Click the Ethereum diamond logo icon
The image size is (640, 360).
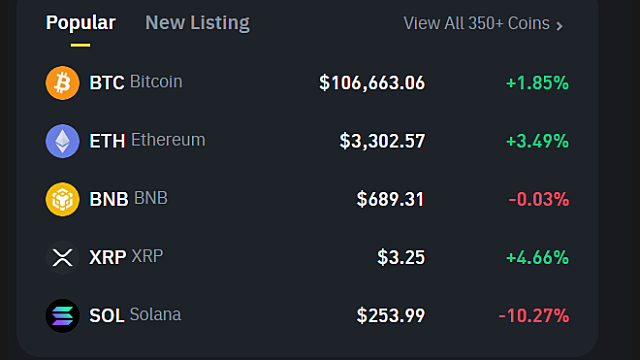[x=62, y=141]
